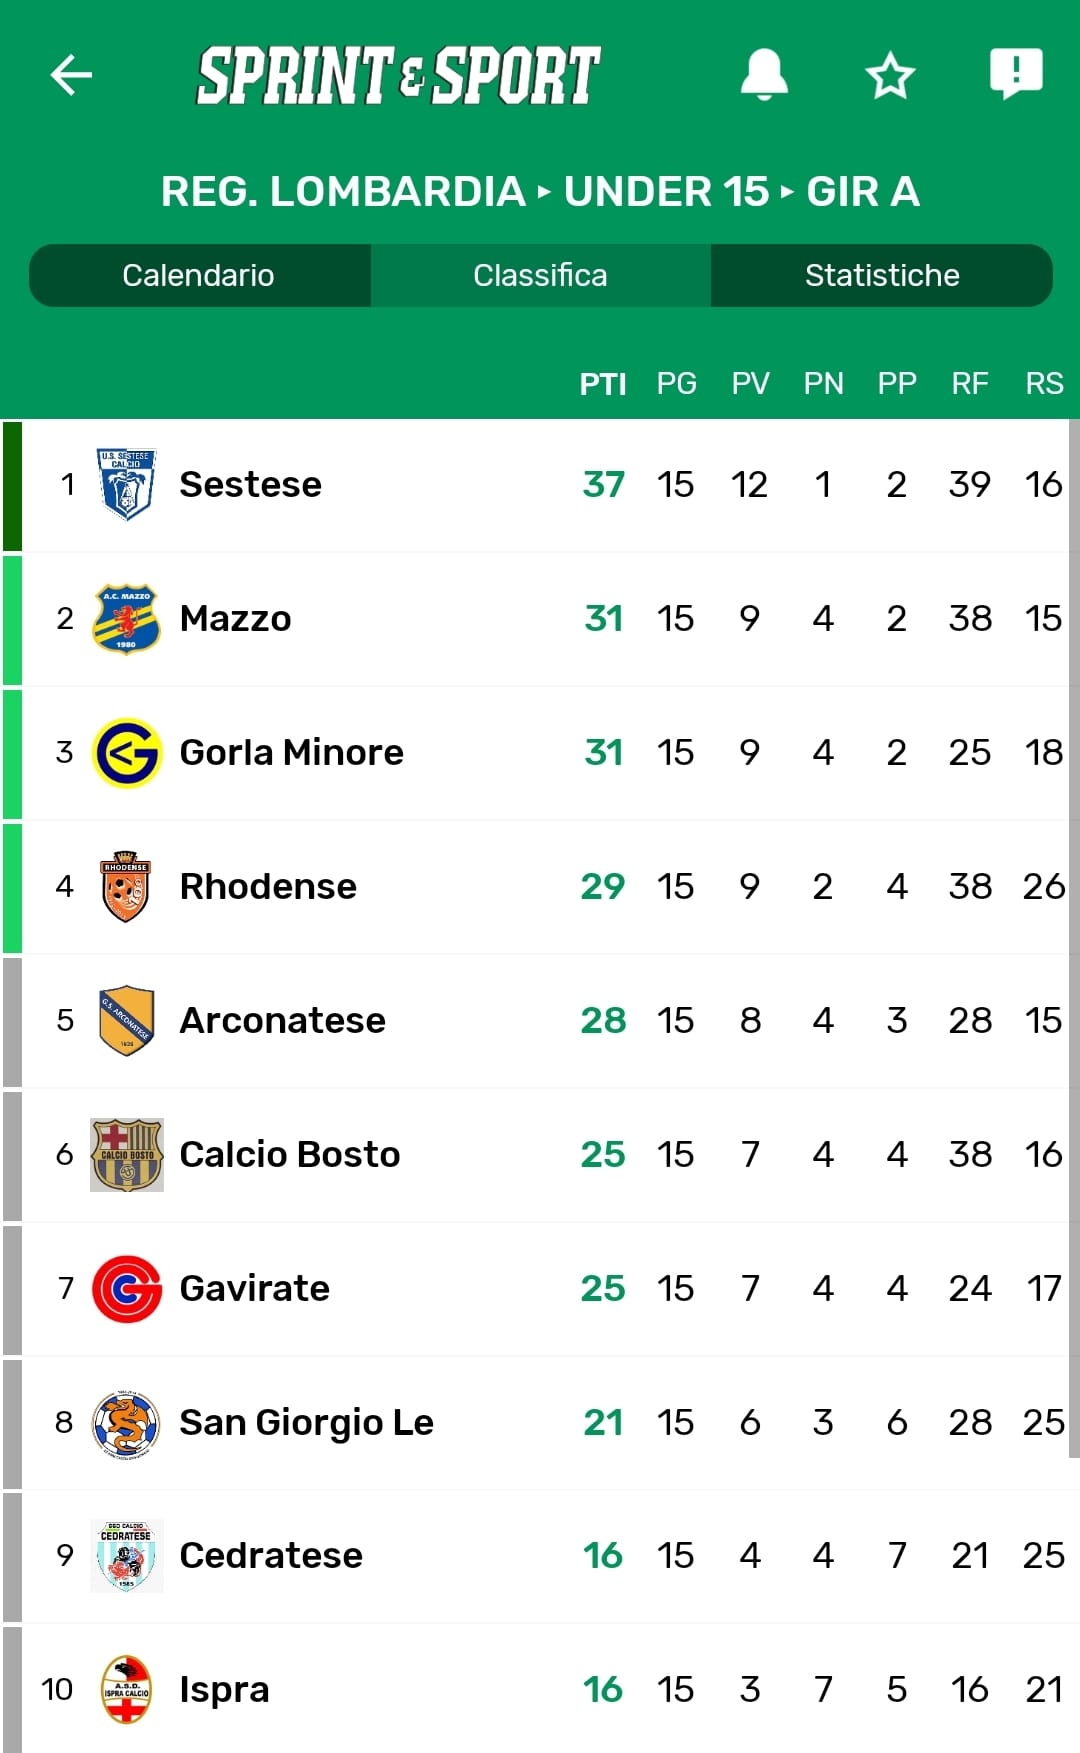Tap the RF column header
The height and width of the screenshot is (1753, 1080).
pos(970,384)
